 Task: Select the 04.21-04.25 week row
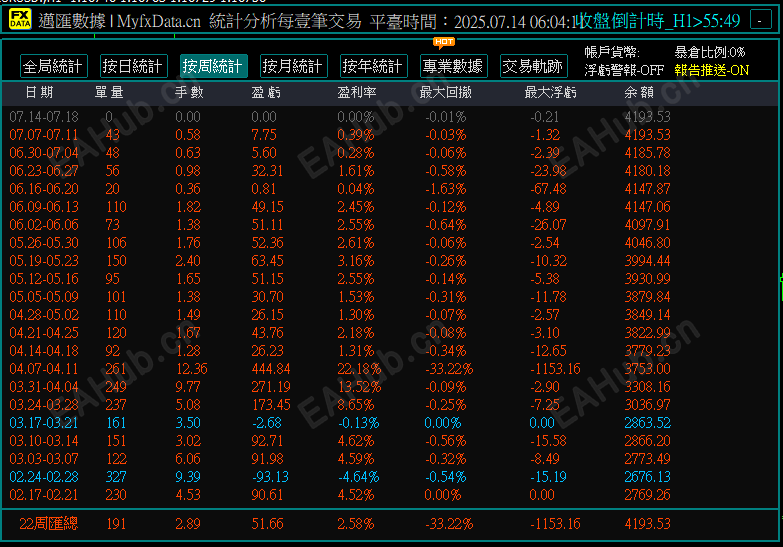click(340, 333)
